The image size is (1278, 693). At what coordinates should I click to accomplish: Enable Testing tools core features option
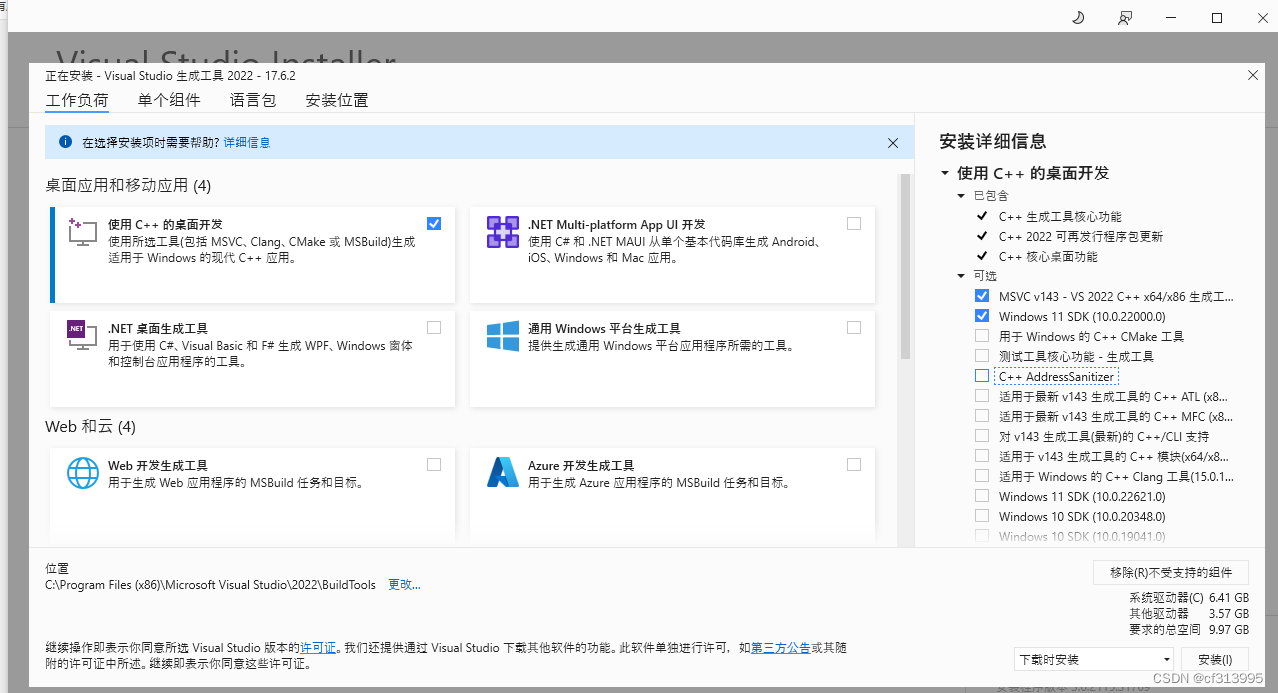coord(981,356)
